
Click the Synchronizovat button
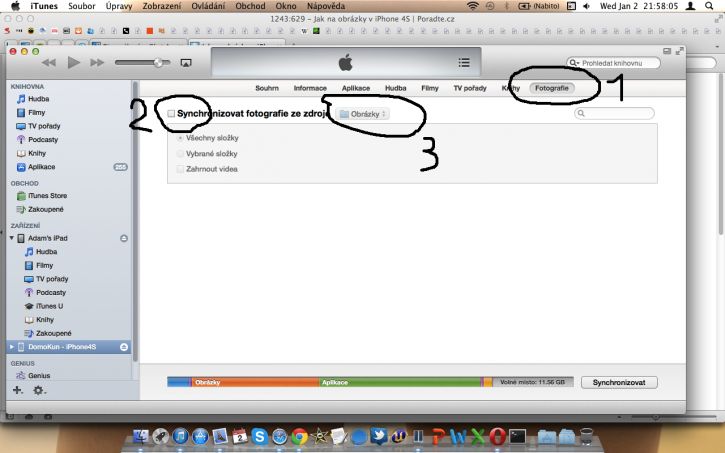point(619,382)
